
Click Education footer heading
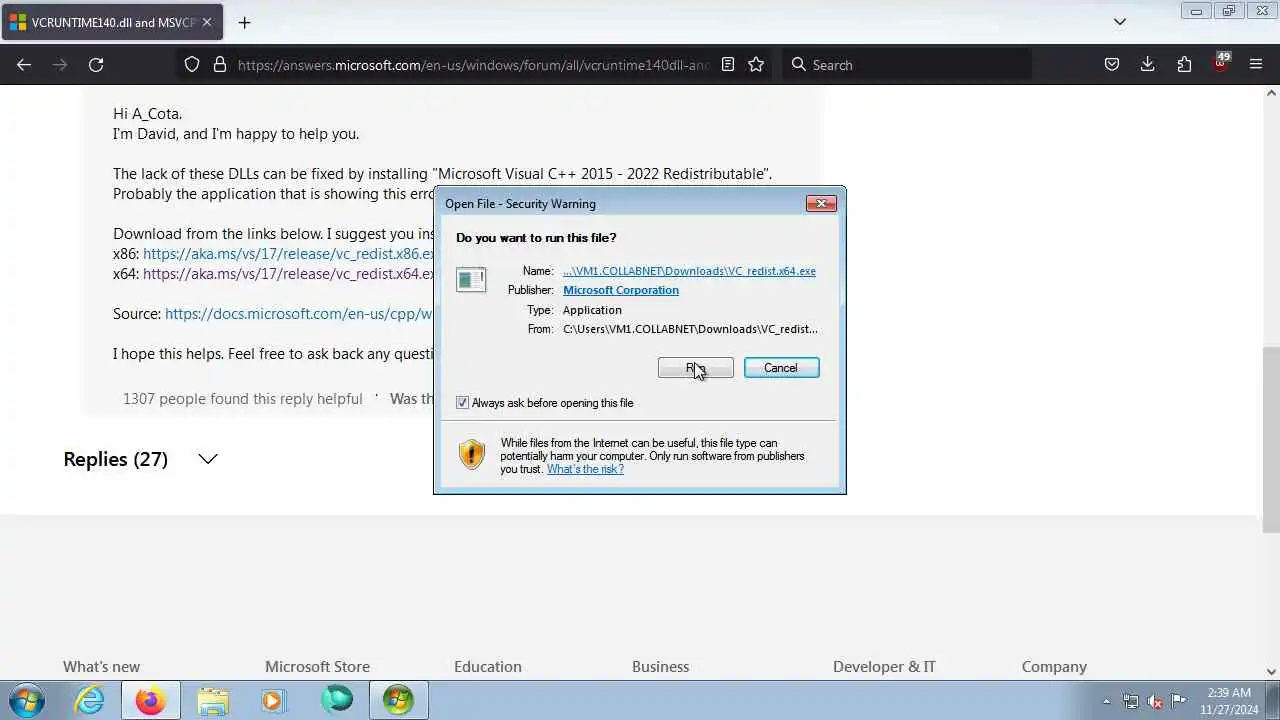(x=488, y=667)
